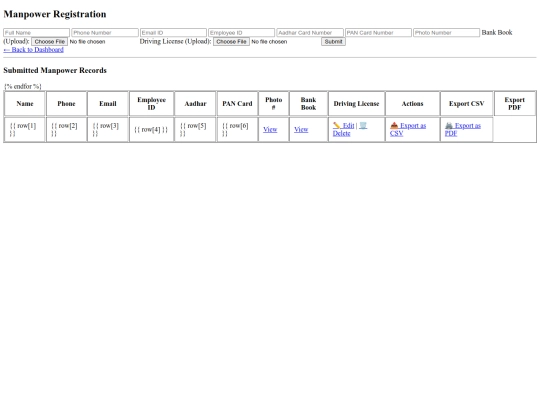Click the Delete link
The image size is (540, 405).
pyautogui.click(x=341, y=133)
